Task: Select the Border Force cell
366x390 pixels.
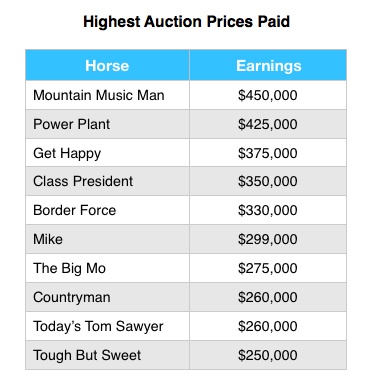Action: [x=107, y=210]
